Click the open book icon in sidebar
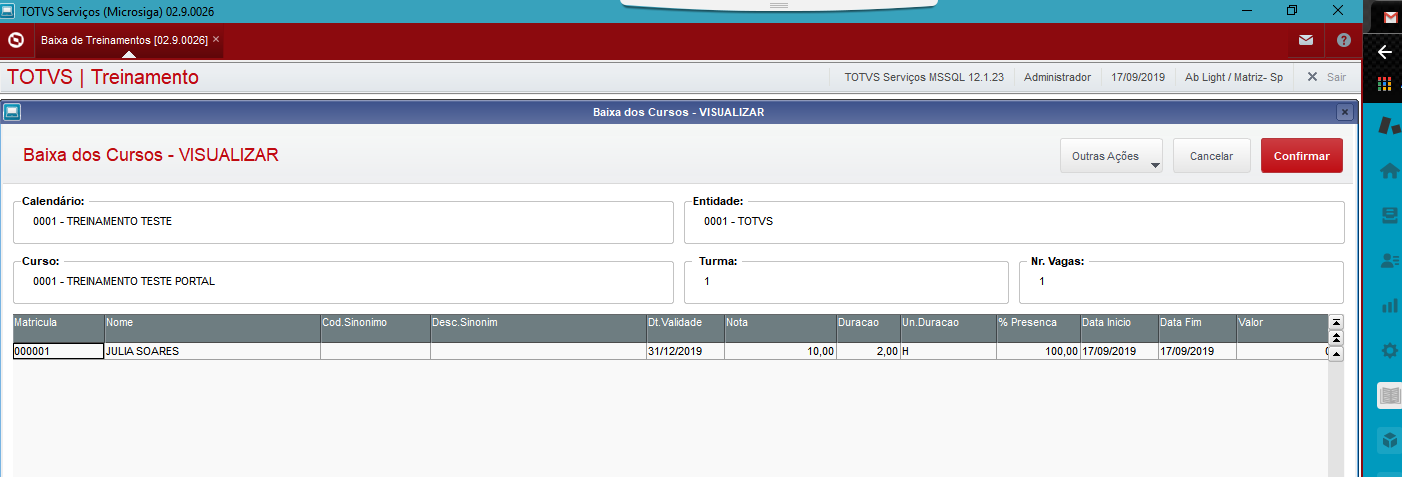 (1389, 395)
